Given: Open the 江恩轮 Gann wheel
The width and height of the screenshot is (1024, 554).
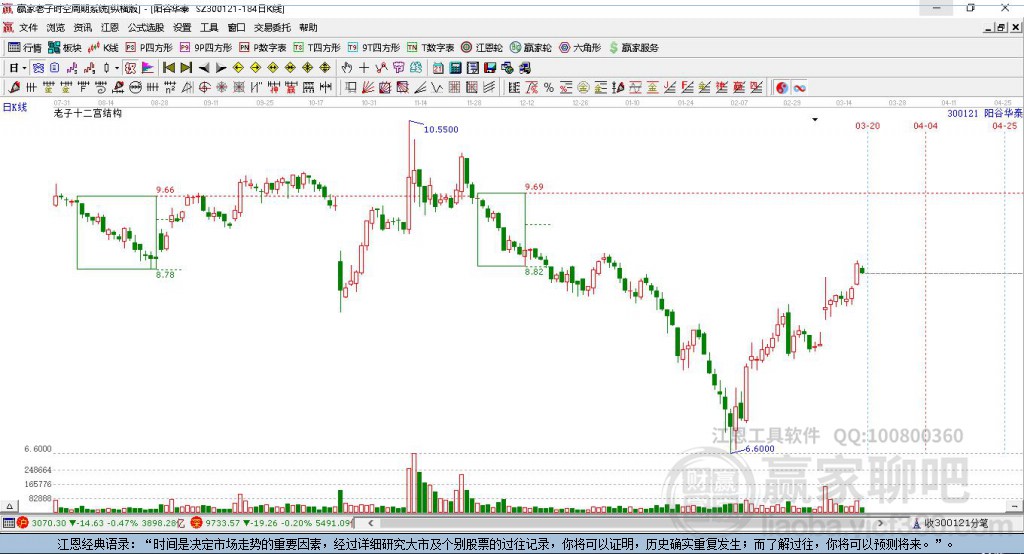Looking at the screenshot, I should click(482, 48).
